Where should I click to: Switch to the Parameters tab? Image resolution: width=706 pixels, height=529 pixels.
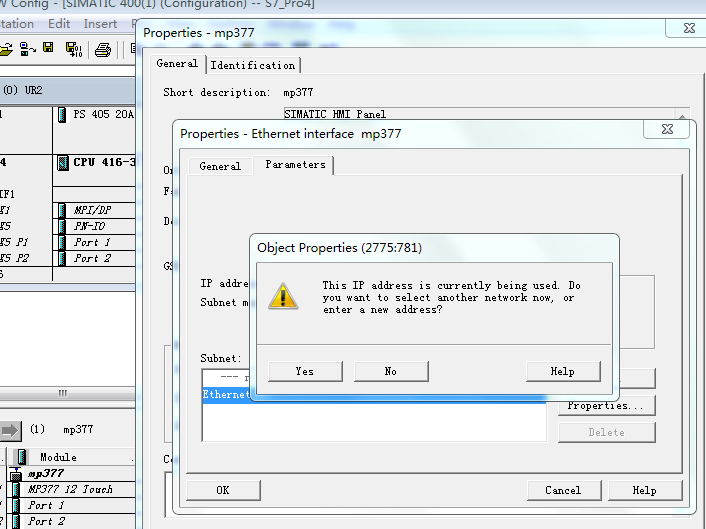pos(295,165)
